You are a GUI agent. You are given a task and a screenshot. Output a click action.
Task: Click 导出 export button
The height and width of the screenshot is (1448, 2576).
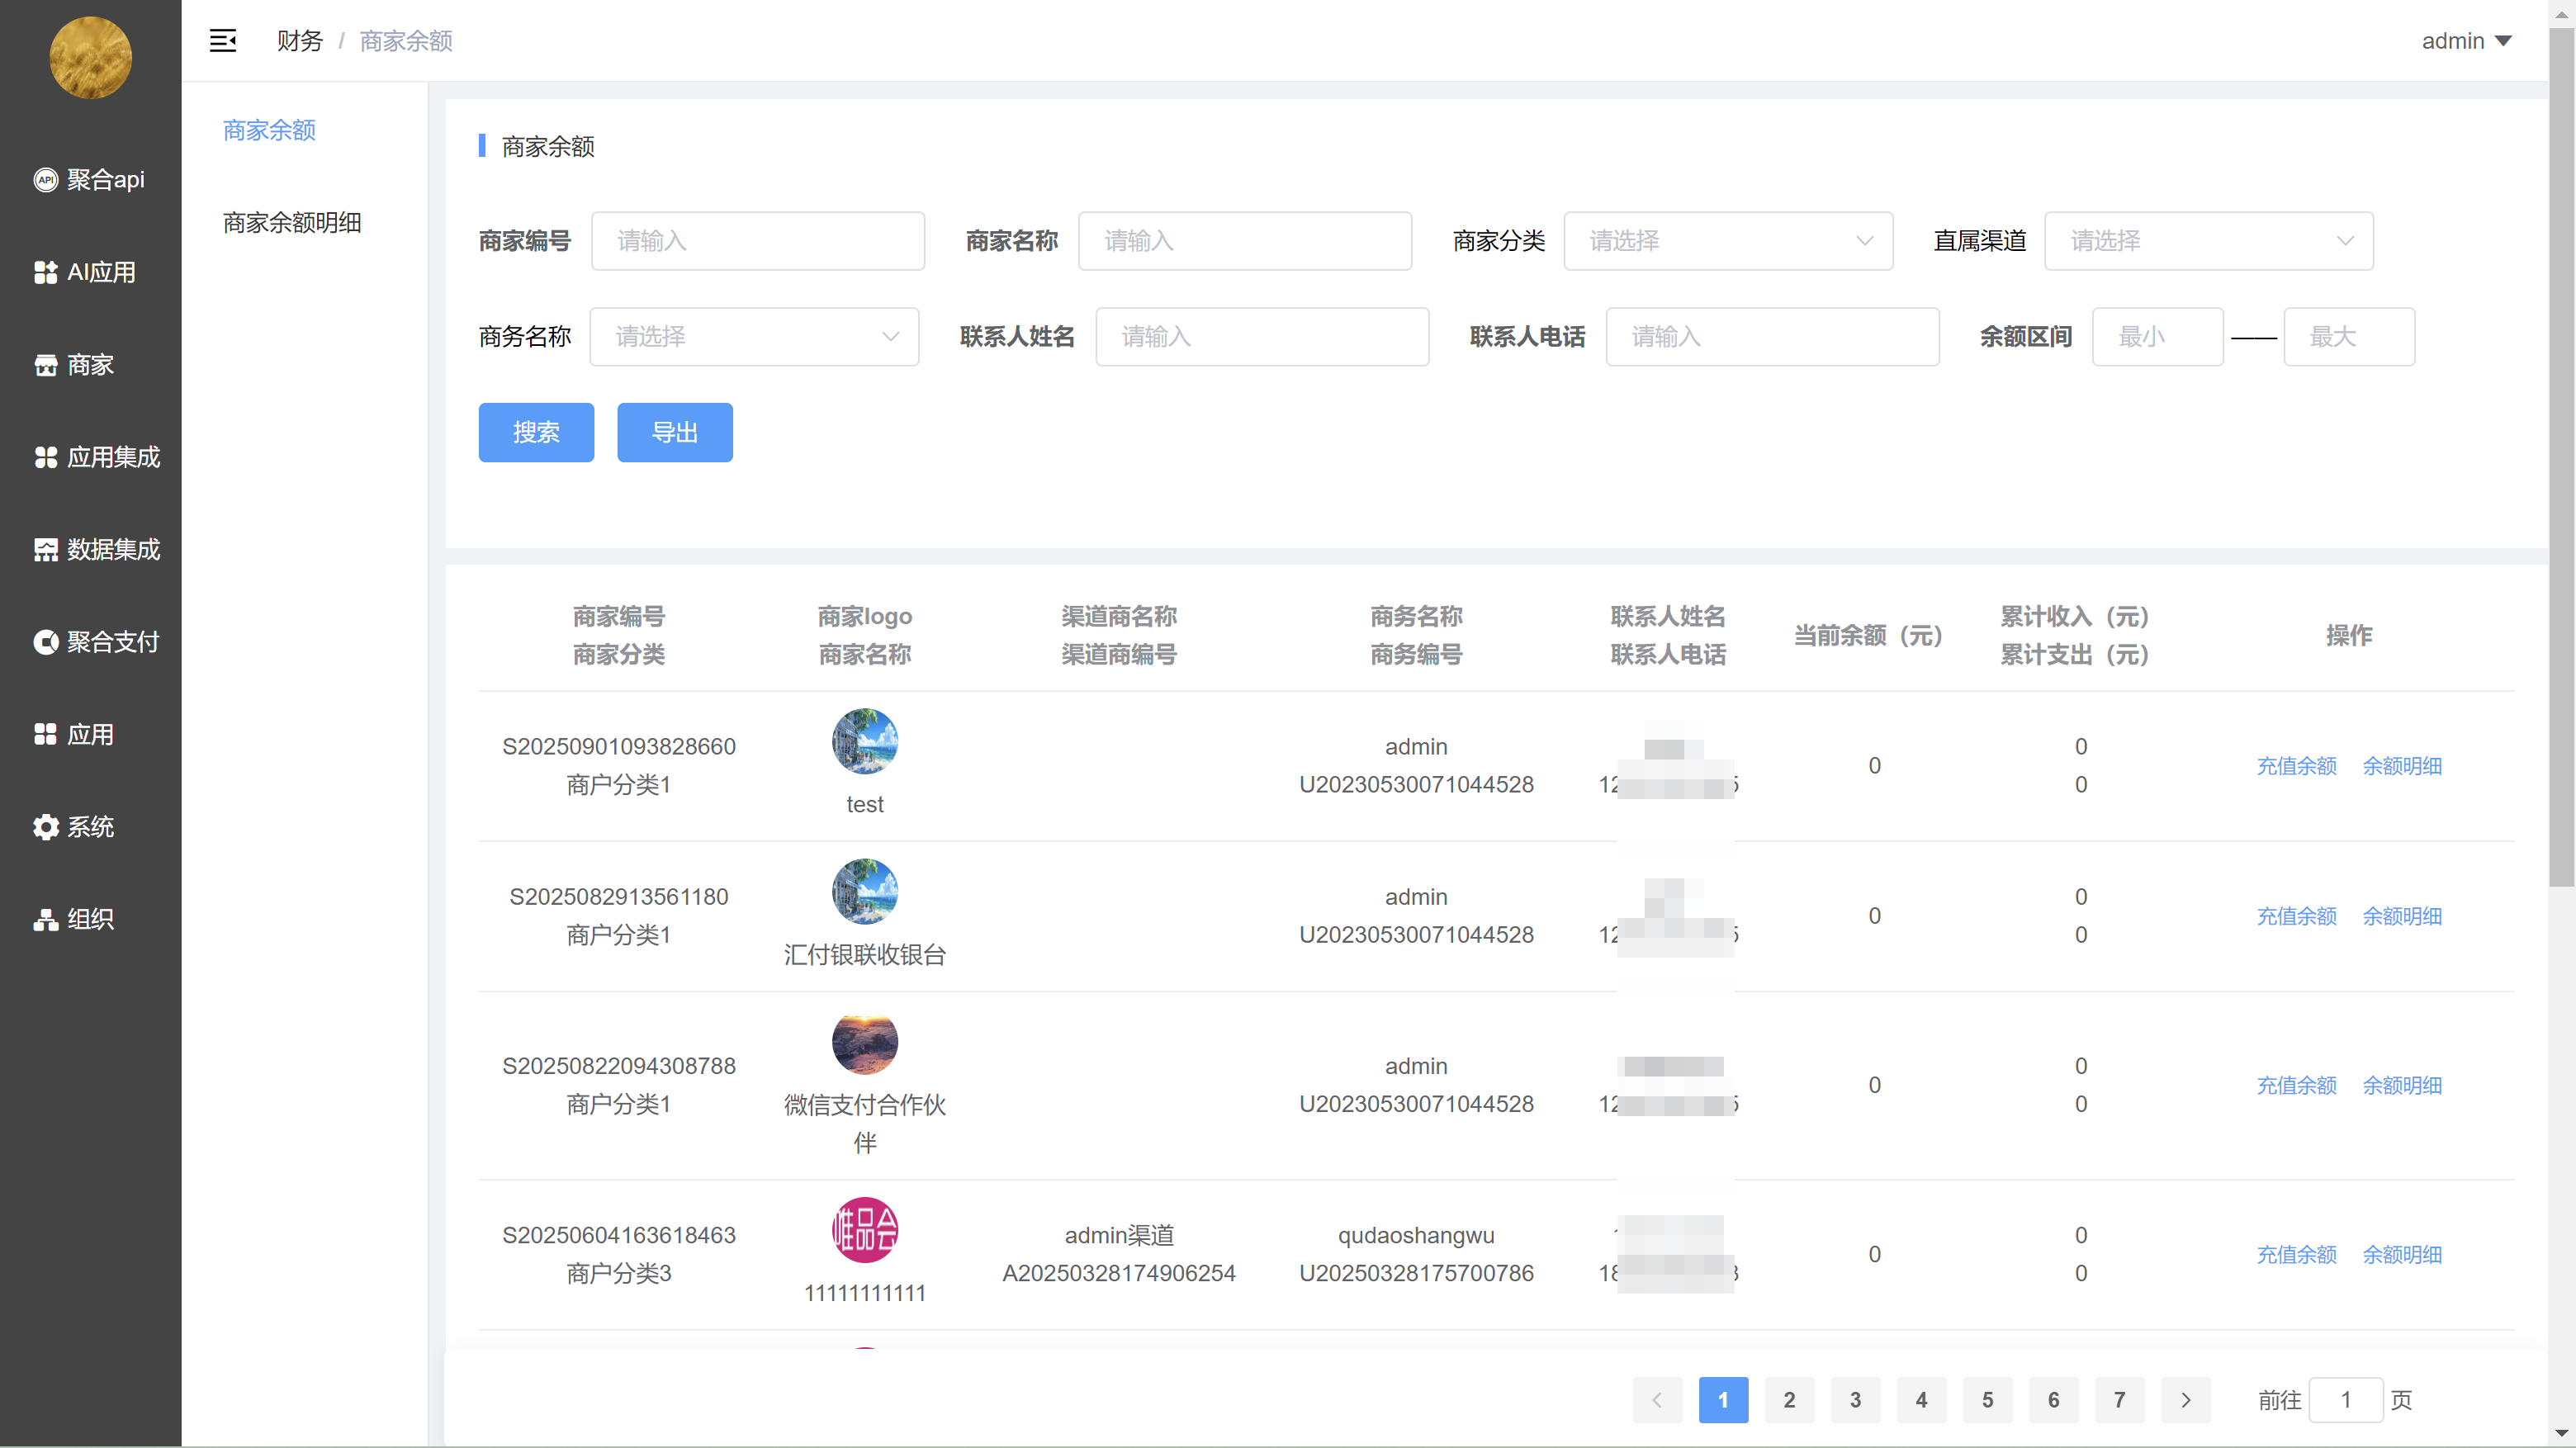674,432
